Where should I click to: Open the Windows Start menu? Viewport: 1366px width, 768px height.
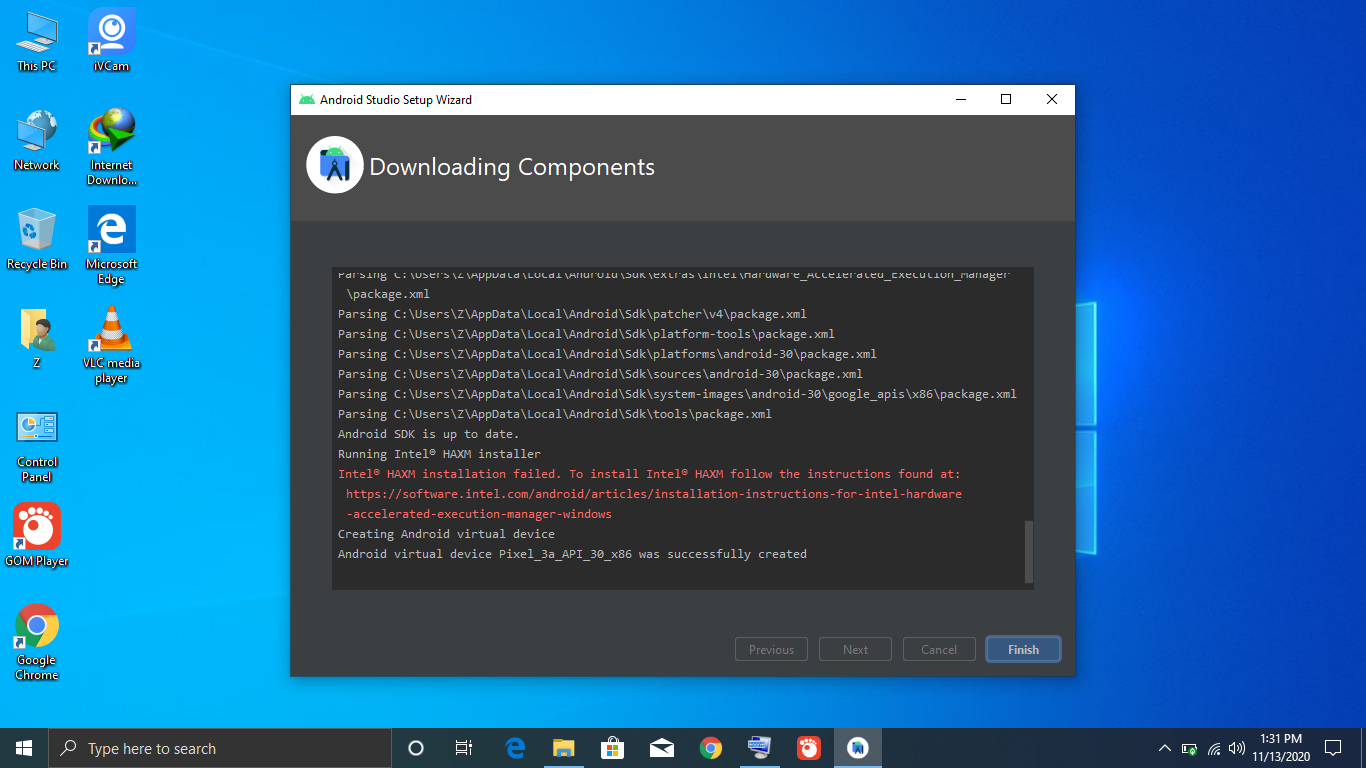coord(24,748)
